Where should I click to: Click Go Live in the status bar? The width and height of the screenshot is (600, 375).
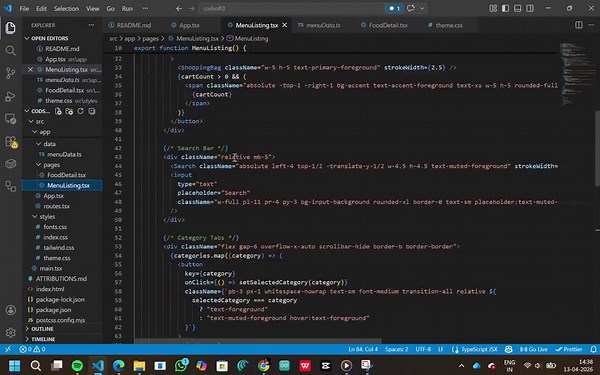click(533, 349)
